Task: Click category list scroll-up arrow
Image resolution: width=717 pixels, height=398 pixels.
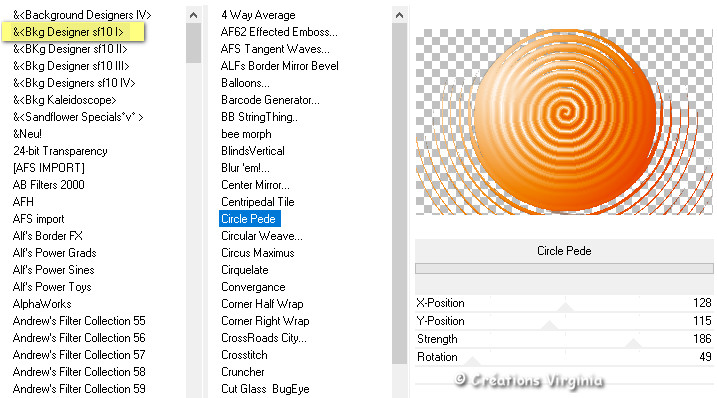Action: 193,15
